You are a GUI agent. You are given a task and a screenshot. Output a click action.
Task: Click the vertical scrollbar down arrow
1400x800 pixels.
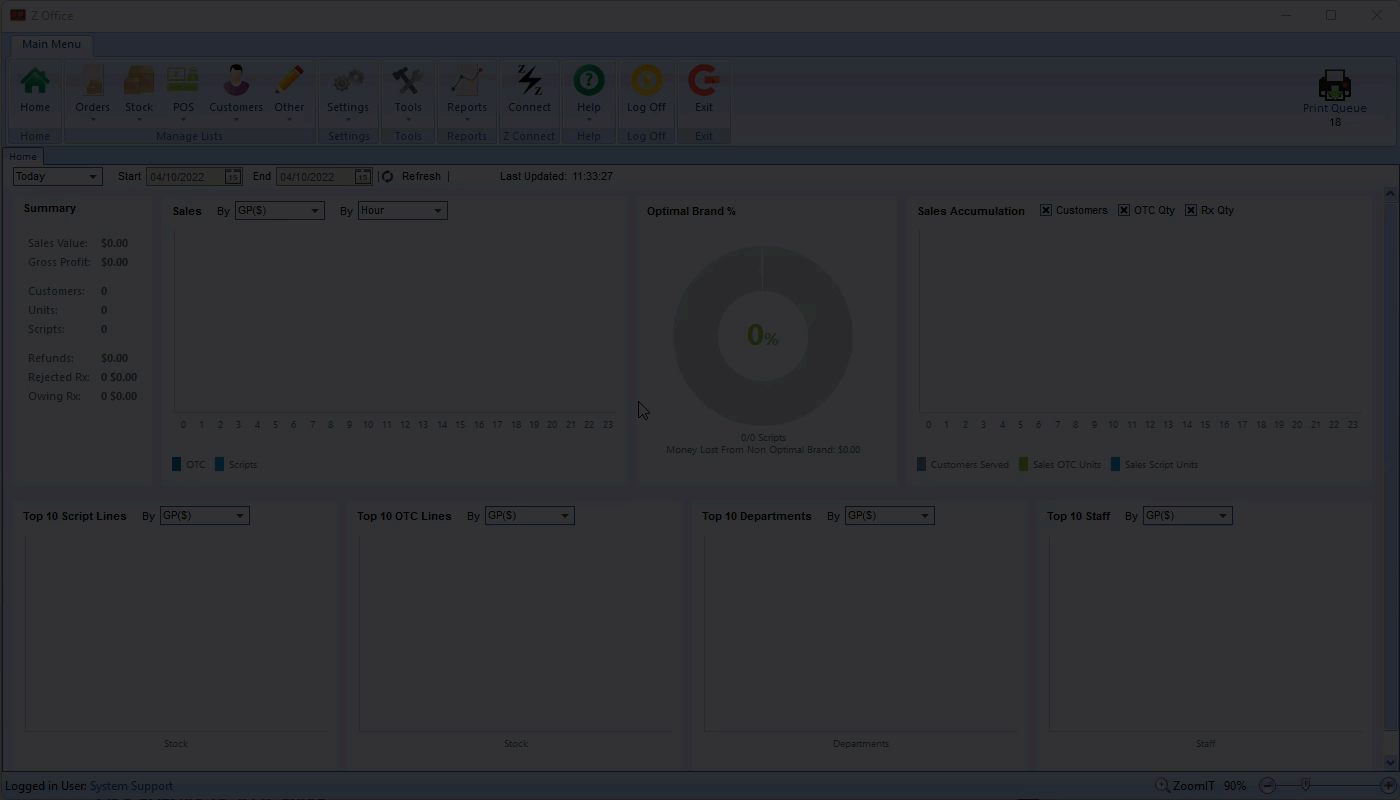pos(1390,762)
